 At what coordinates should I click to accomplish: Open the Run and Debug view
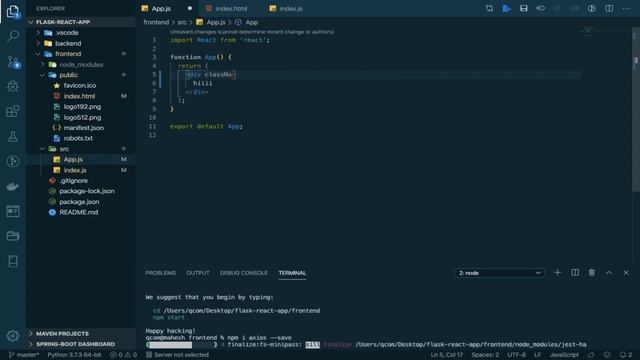13,87
